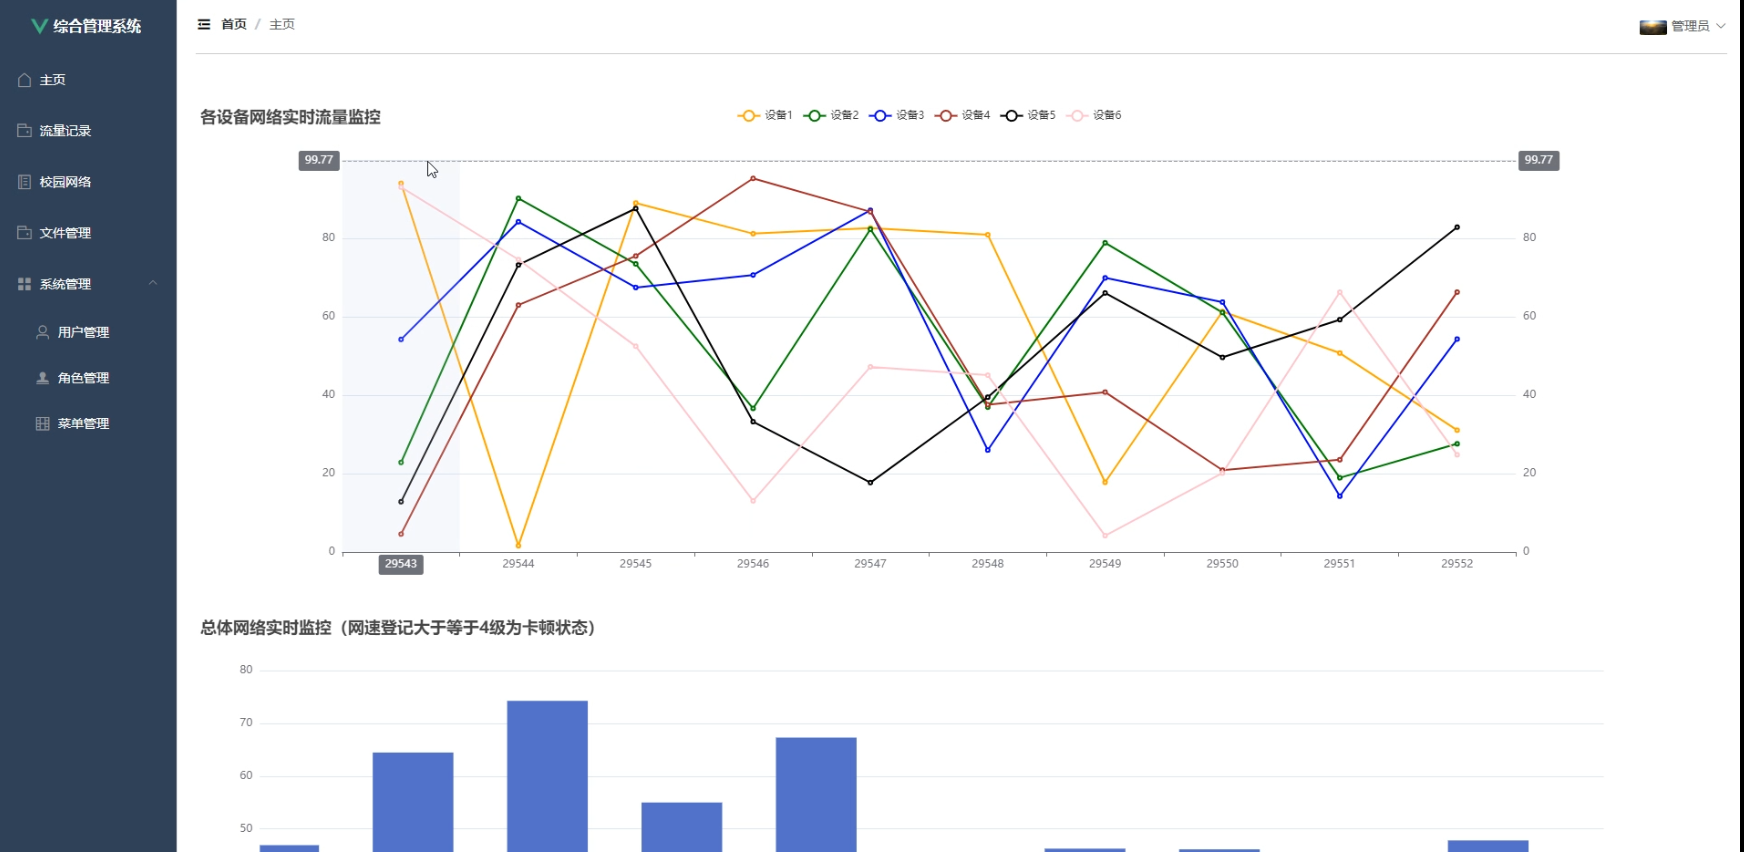Screen dimensions: 1744x852
Task: Click the person icon beside 角色管理
Action: (43, 378)
